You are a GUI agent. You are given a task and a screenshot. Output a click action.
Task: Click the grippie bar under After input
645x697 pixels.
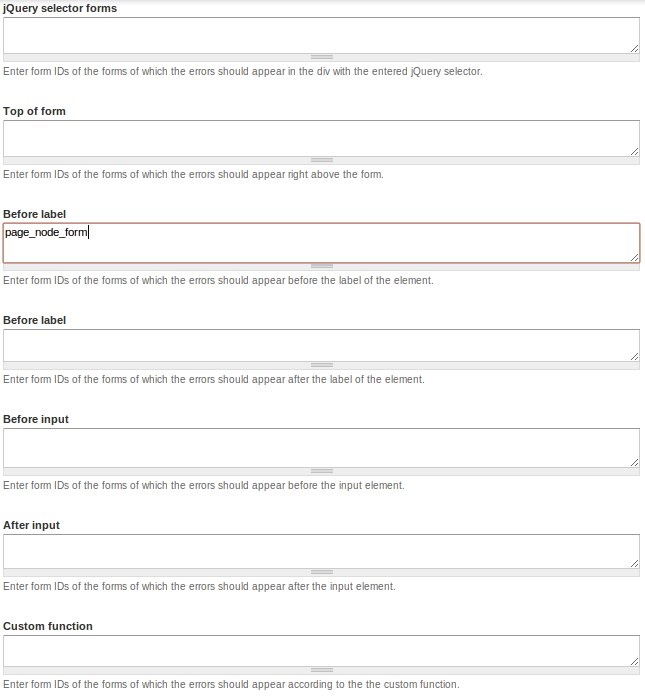[x=321, y=572]
